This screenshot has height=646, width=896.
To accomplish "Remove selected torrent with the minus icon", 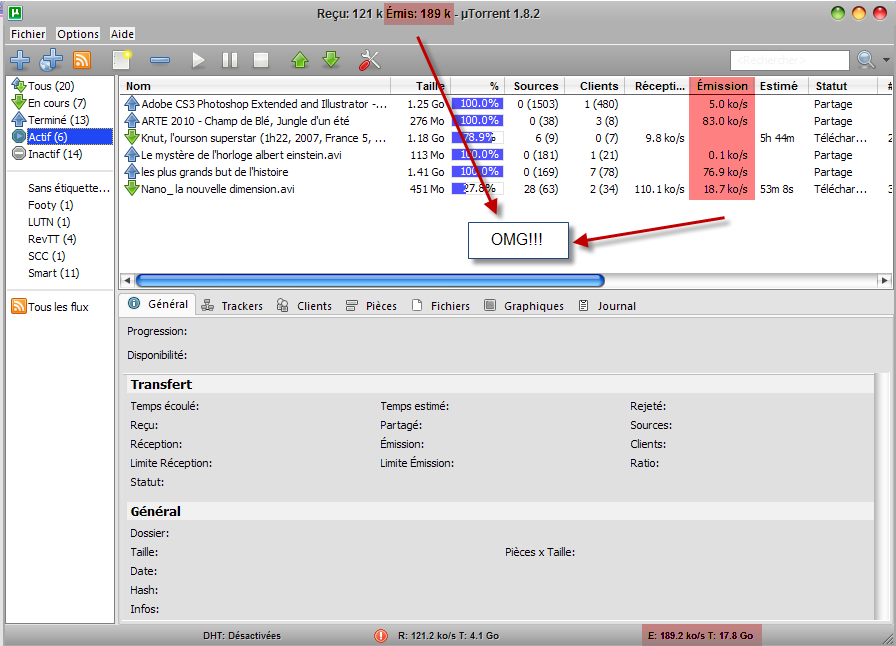I will pos(161,60).
